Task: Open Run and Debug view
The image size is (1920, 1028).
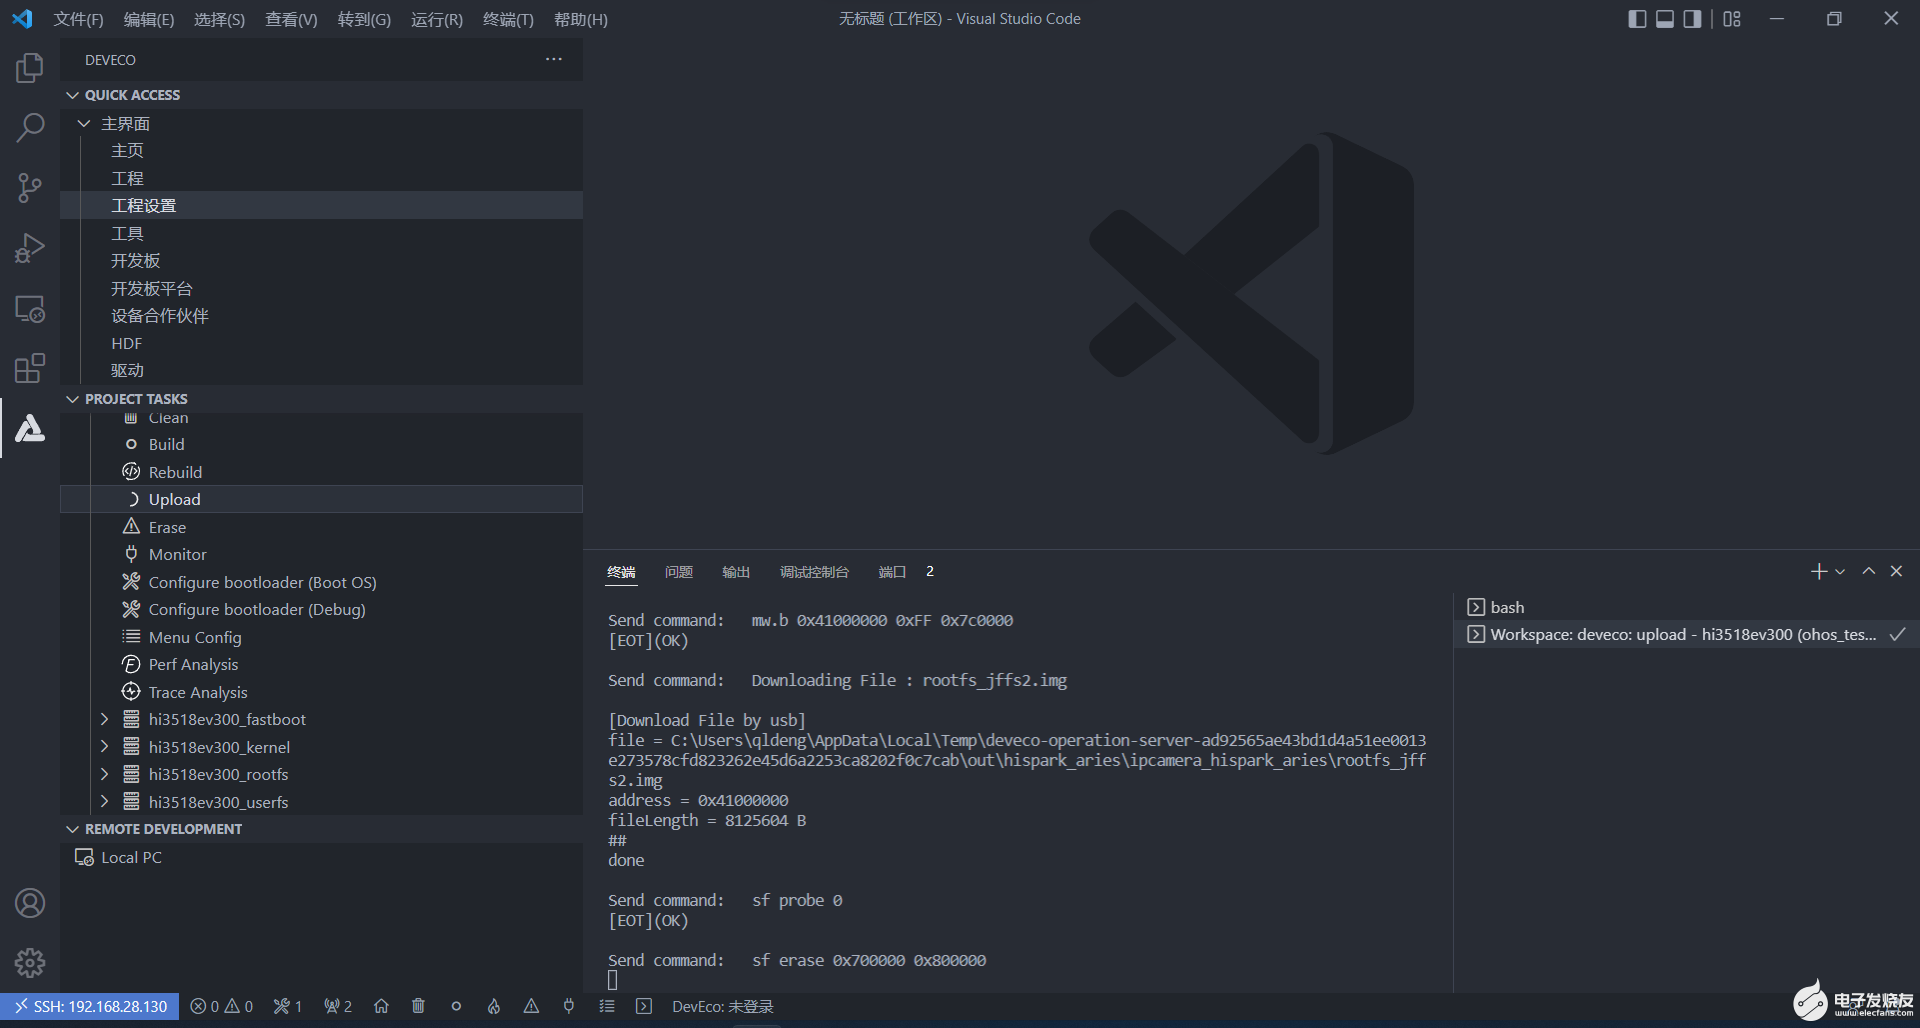Action: [x=30, y=248]
